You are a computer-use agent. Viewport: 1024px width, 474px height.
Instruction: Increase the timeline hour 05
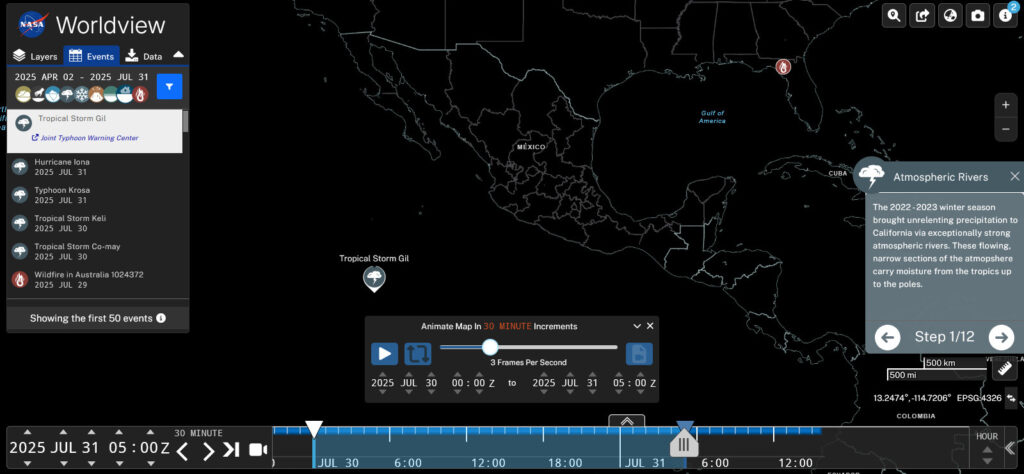pos(120,432)
